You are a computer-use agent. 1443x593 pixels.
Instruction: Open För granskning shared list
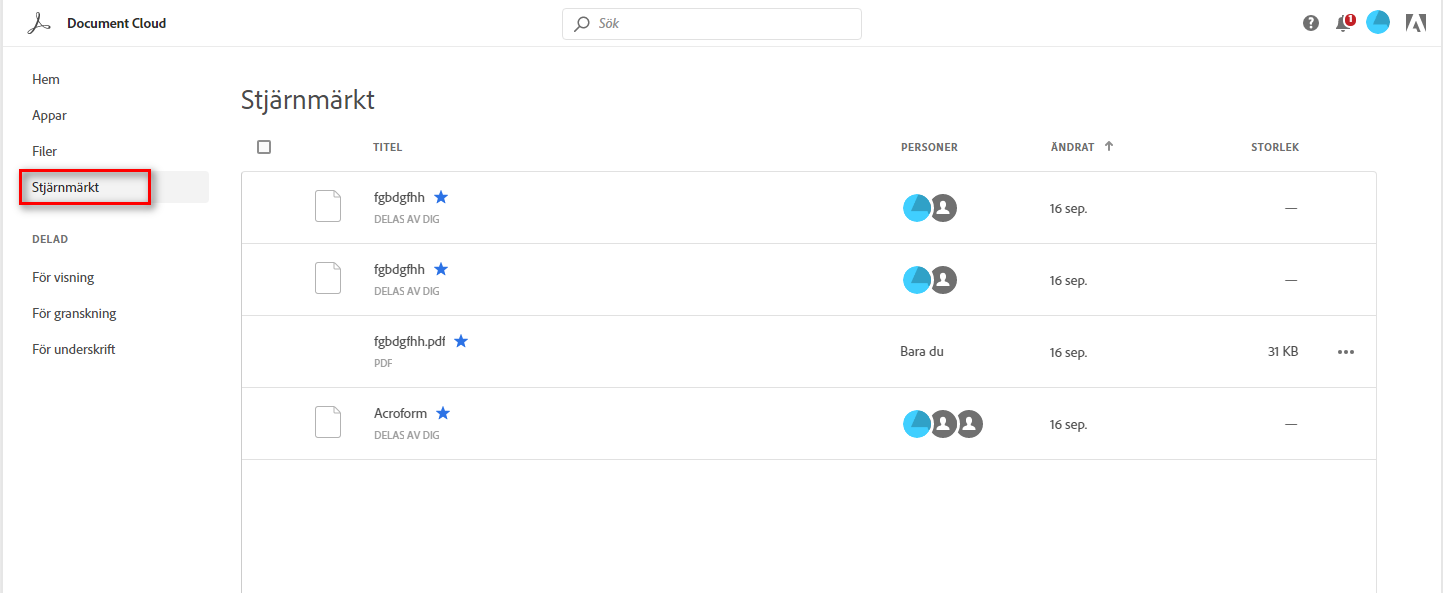click(74, 313)
